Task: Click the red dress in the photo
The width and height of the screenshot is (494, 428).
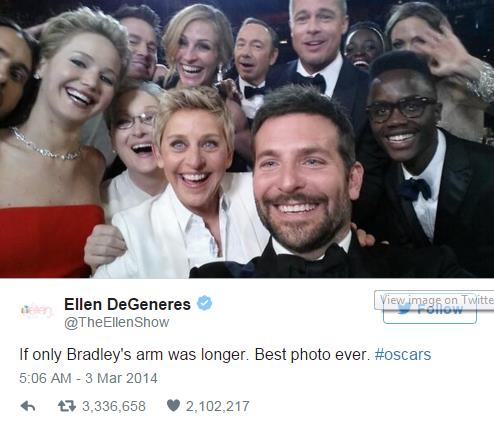Action: (x=48, y=241)
